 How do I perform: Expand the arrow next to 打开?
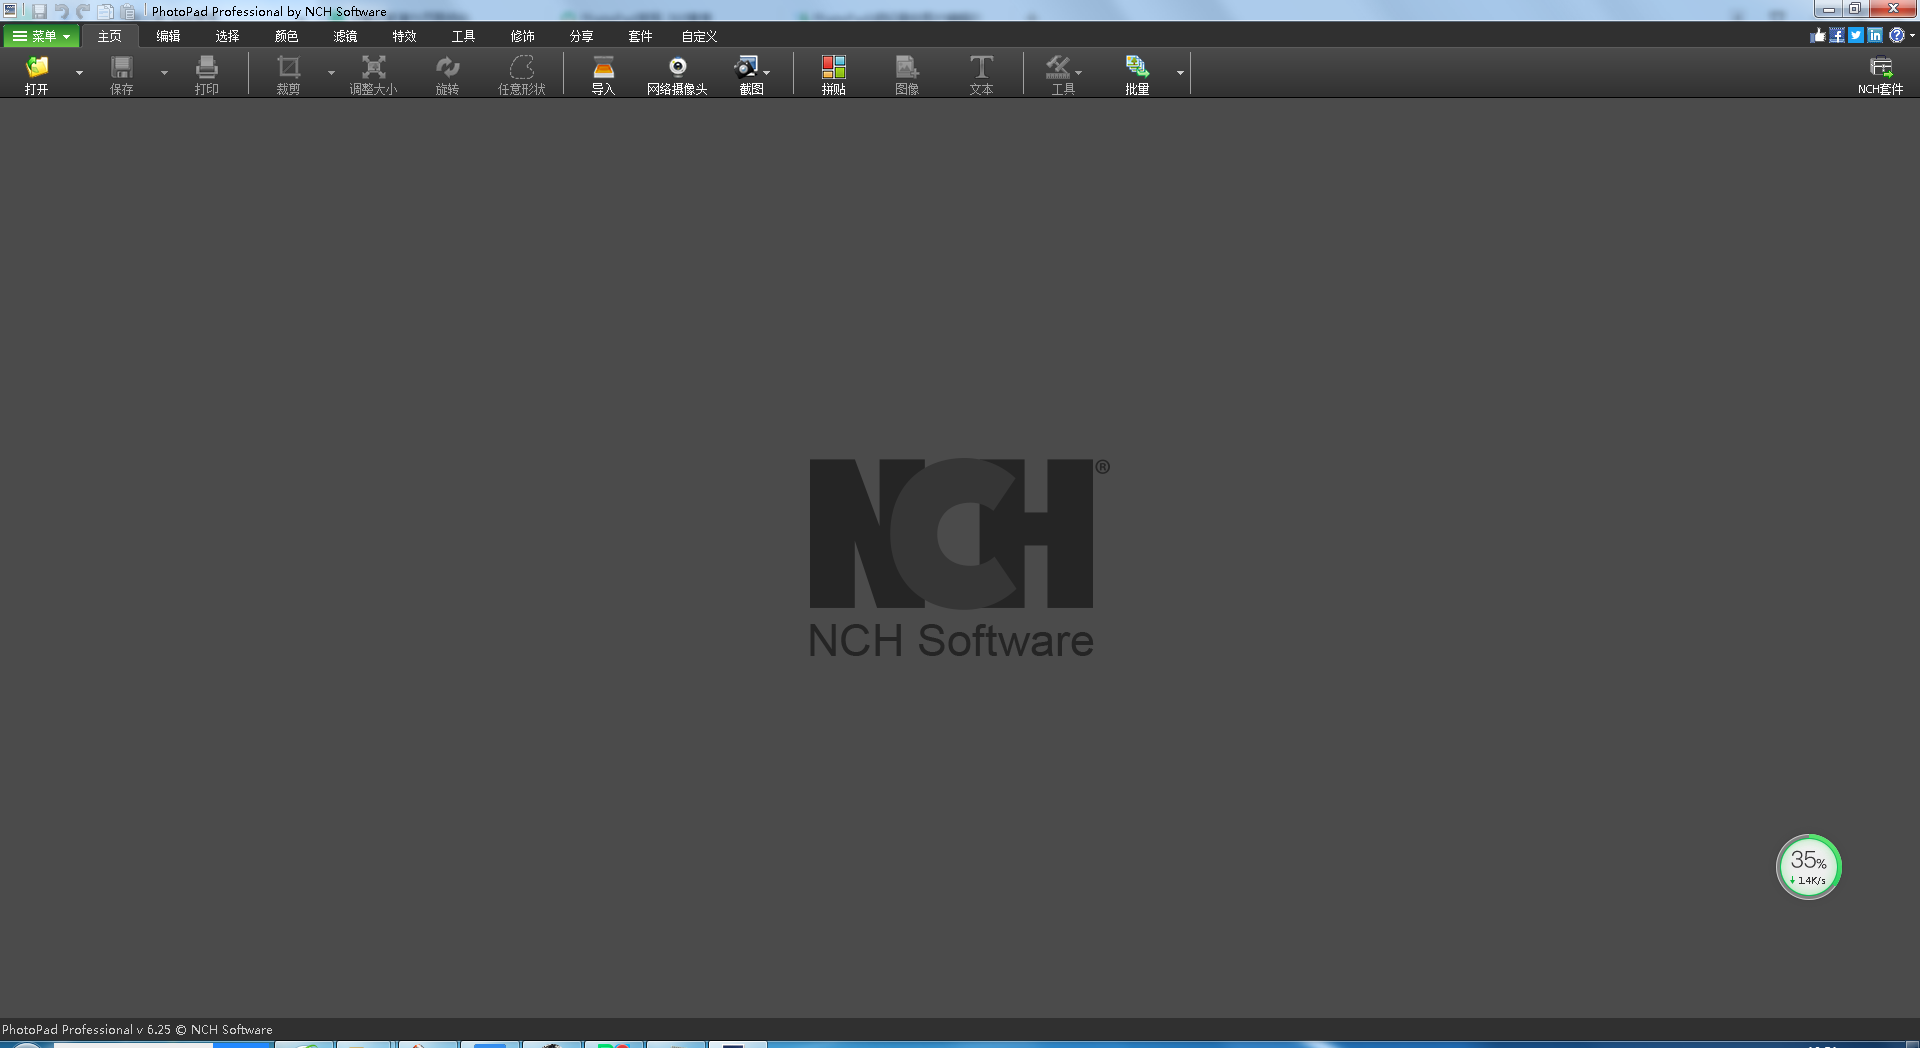point(79,72)
